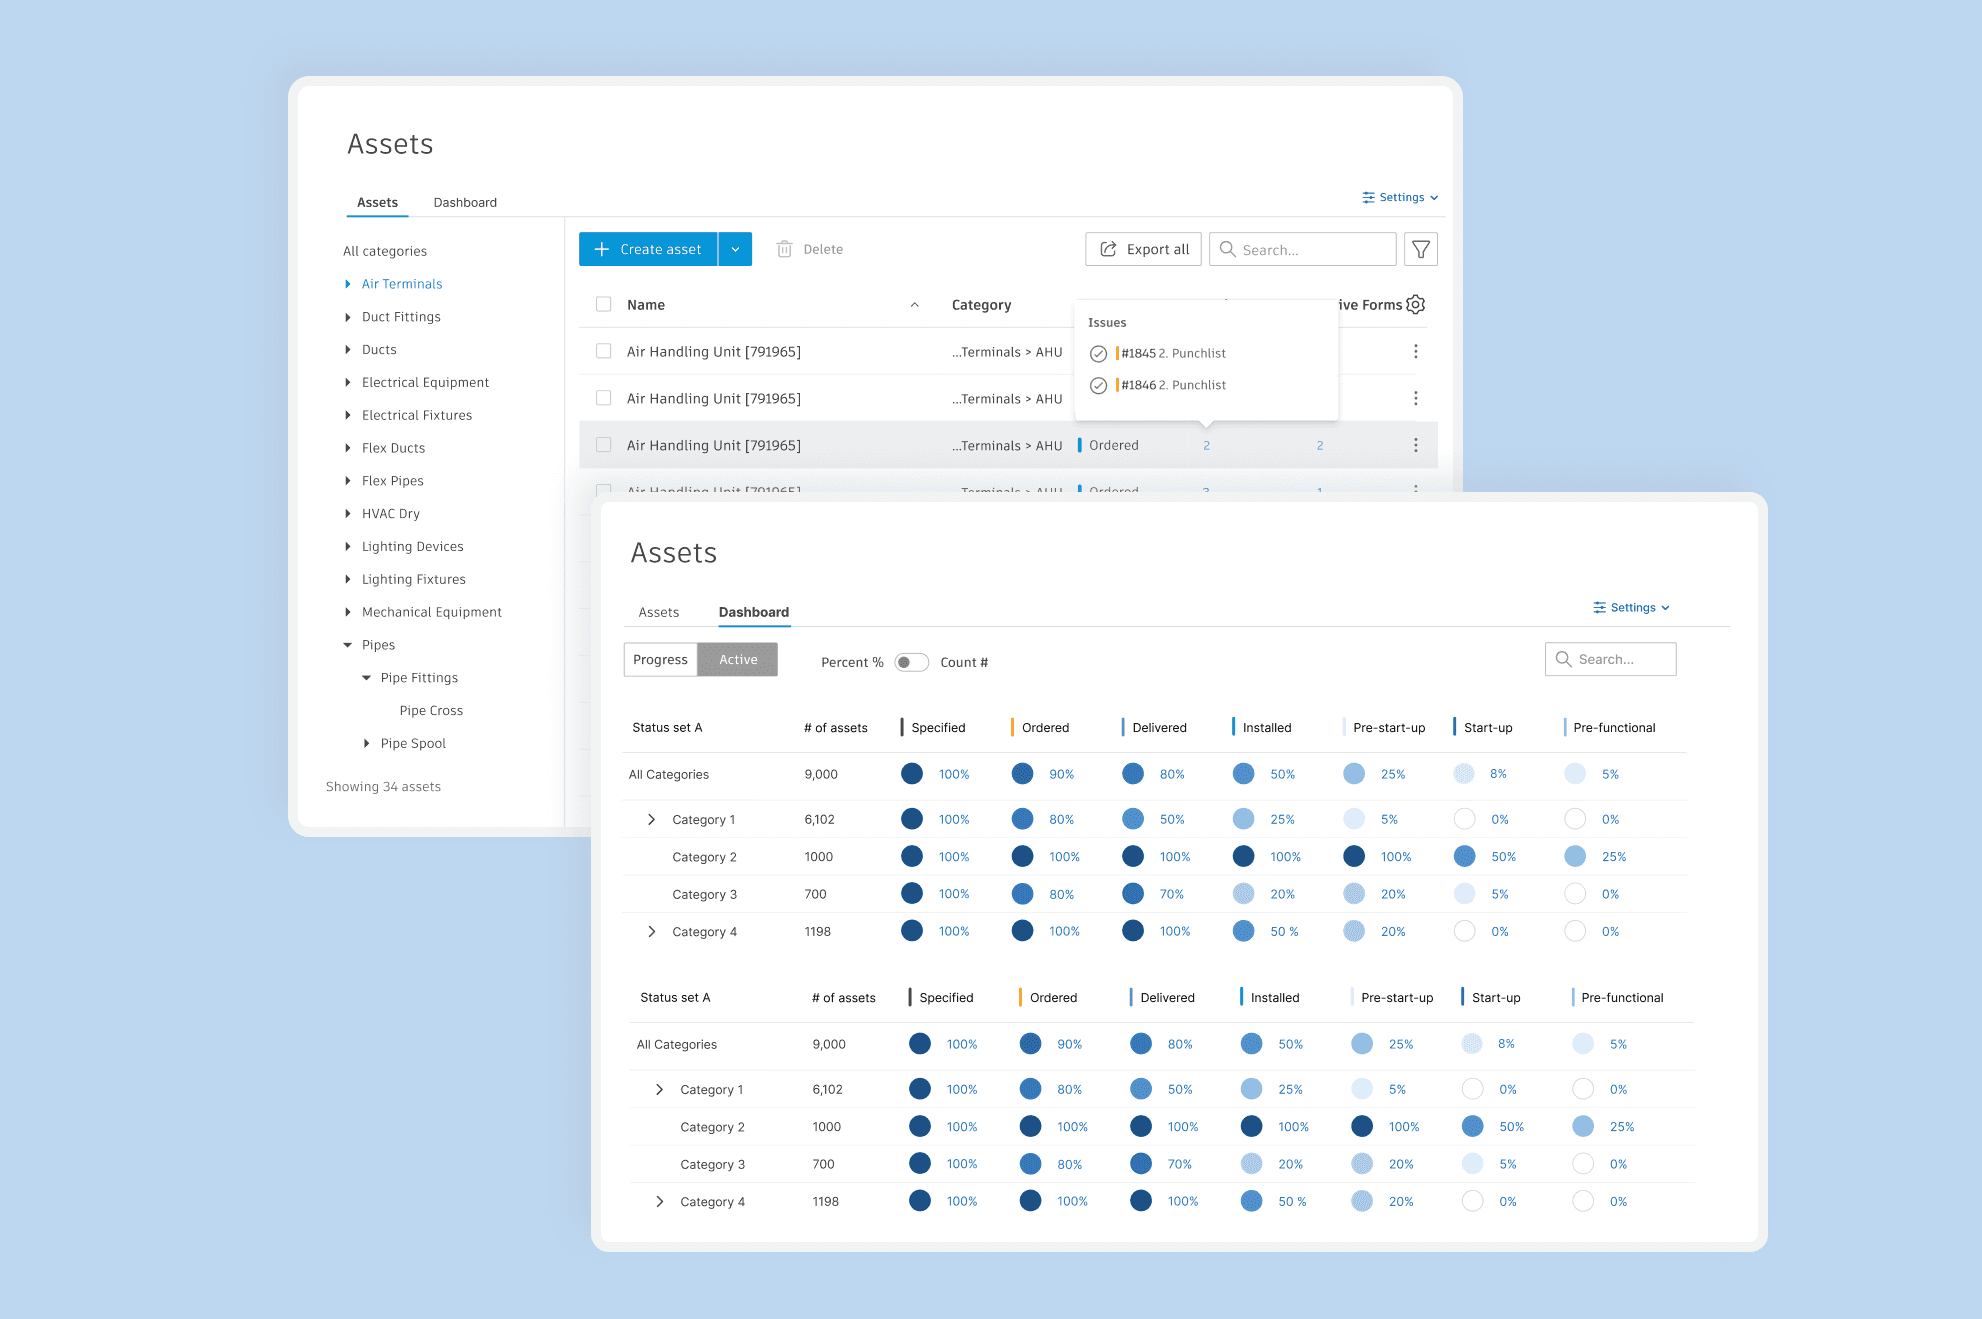The height and width of the screenshot is (1319, 1982).
Task: Open Create asset dropdown arrow
Action: (735, 249)
